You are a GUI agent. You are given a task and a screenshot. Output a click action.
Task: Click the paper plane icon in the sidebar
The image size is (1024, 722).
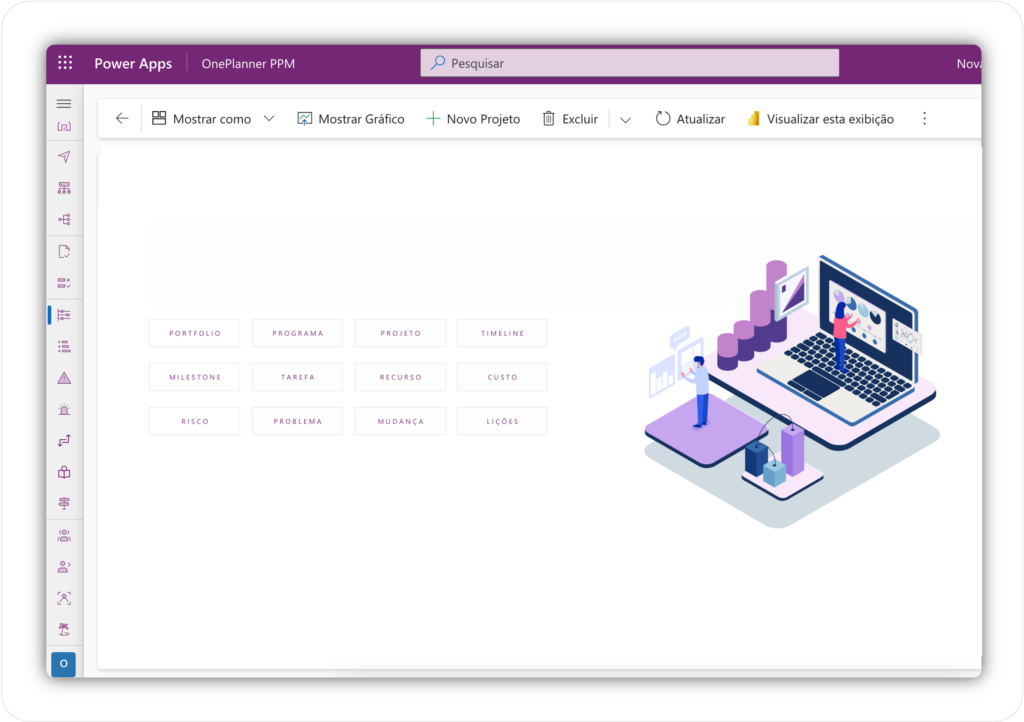(63, 157)
